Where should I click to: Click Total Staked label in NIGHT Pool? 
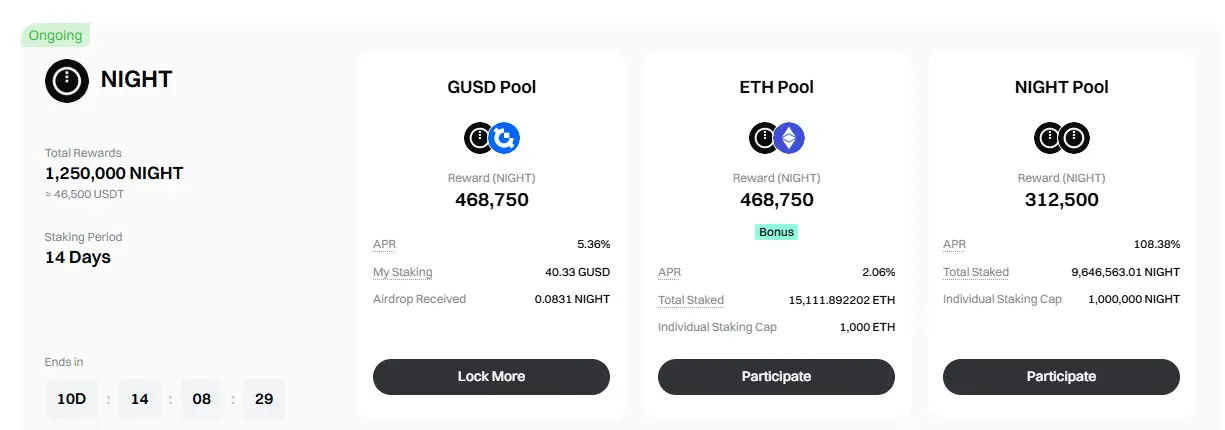coord(976,272)
